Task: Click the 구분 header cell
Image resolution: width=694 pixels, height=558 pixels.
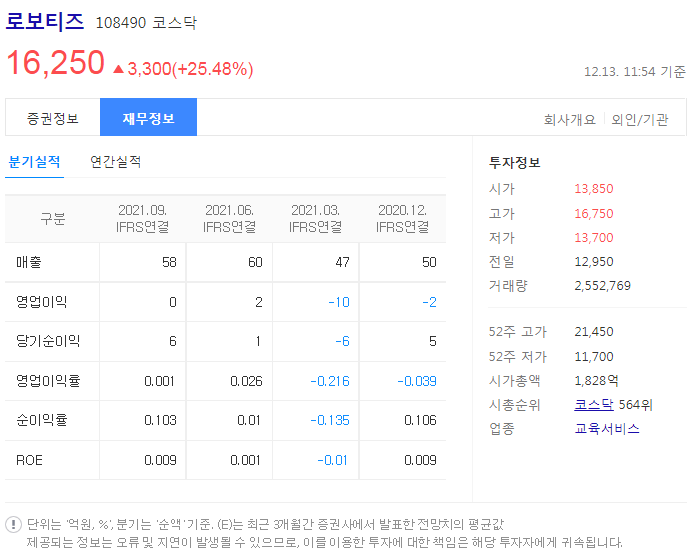Action: [53, 219]
